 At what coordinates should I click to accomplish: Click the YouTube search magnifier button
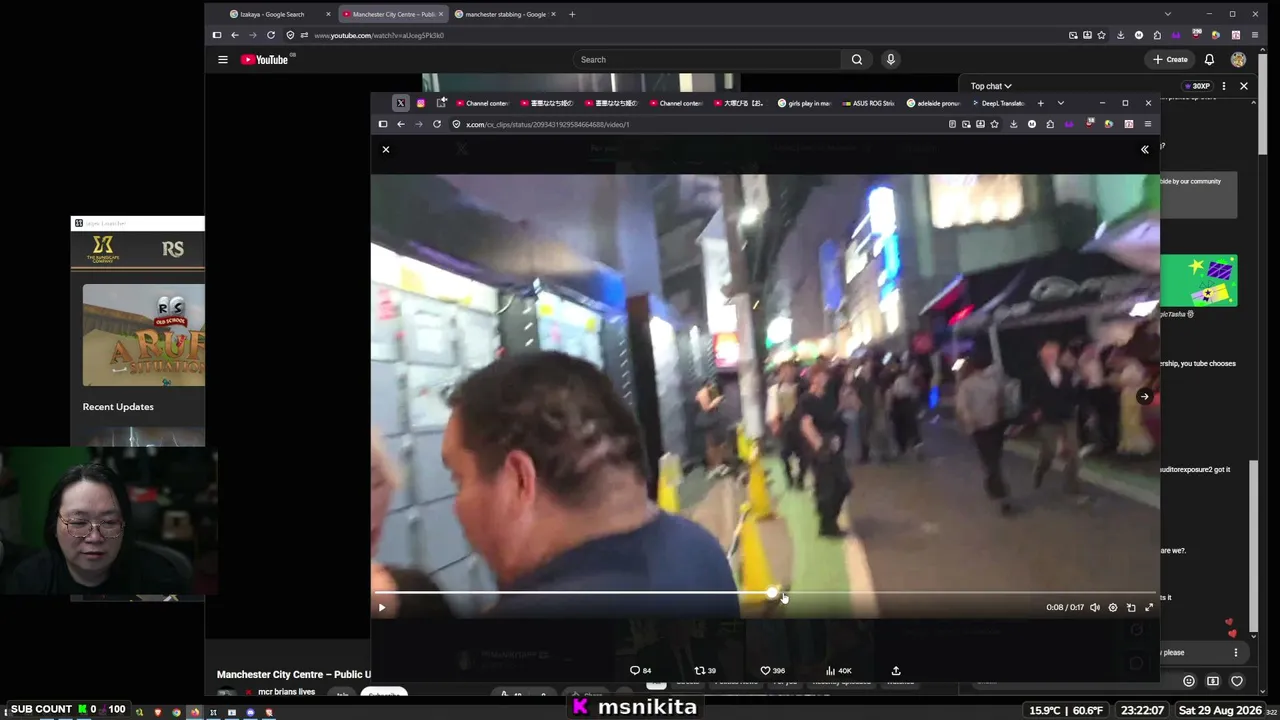point(857,60)
